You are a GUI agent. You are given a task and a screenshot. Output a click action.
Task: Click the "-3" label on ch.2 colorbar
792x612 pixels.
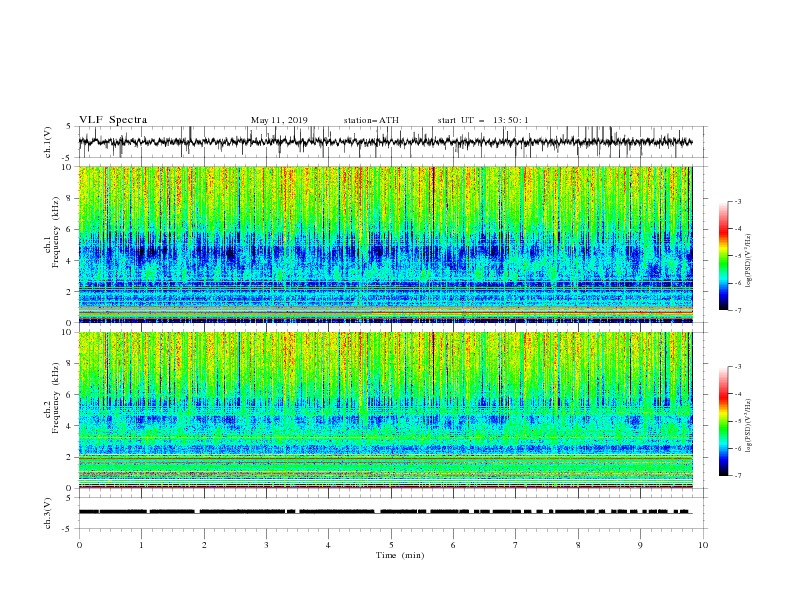pos(737,367)
